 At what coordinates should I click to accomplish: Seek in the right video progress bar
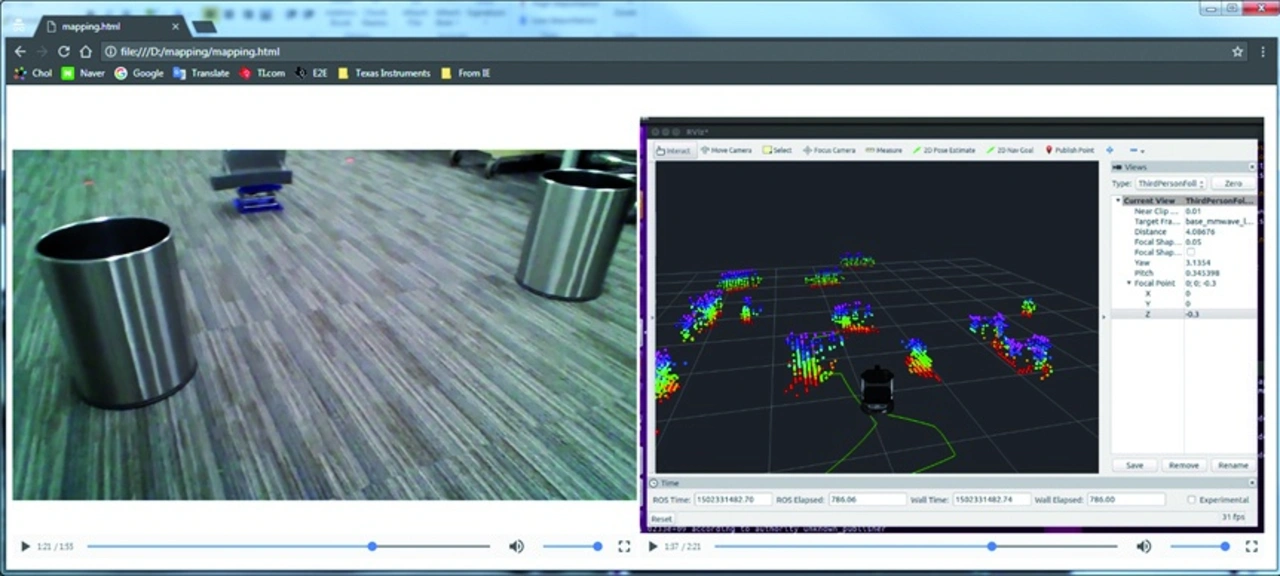coord(916,546)
